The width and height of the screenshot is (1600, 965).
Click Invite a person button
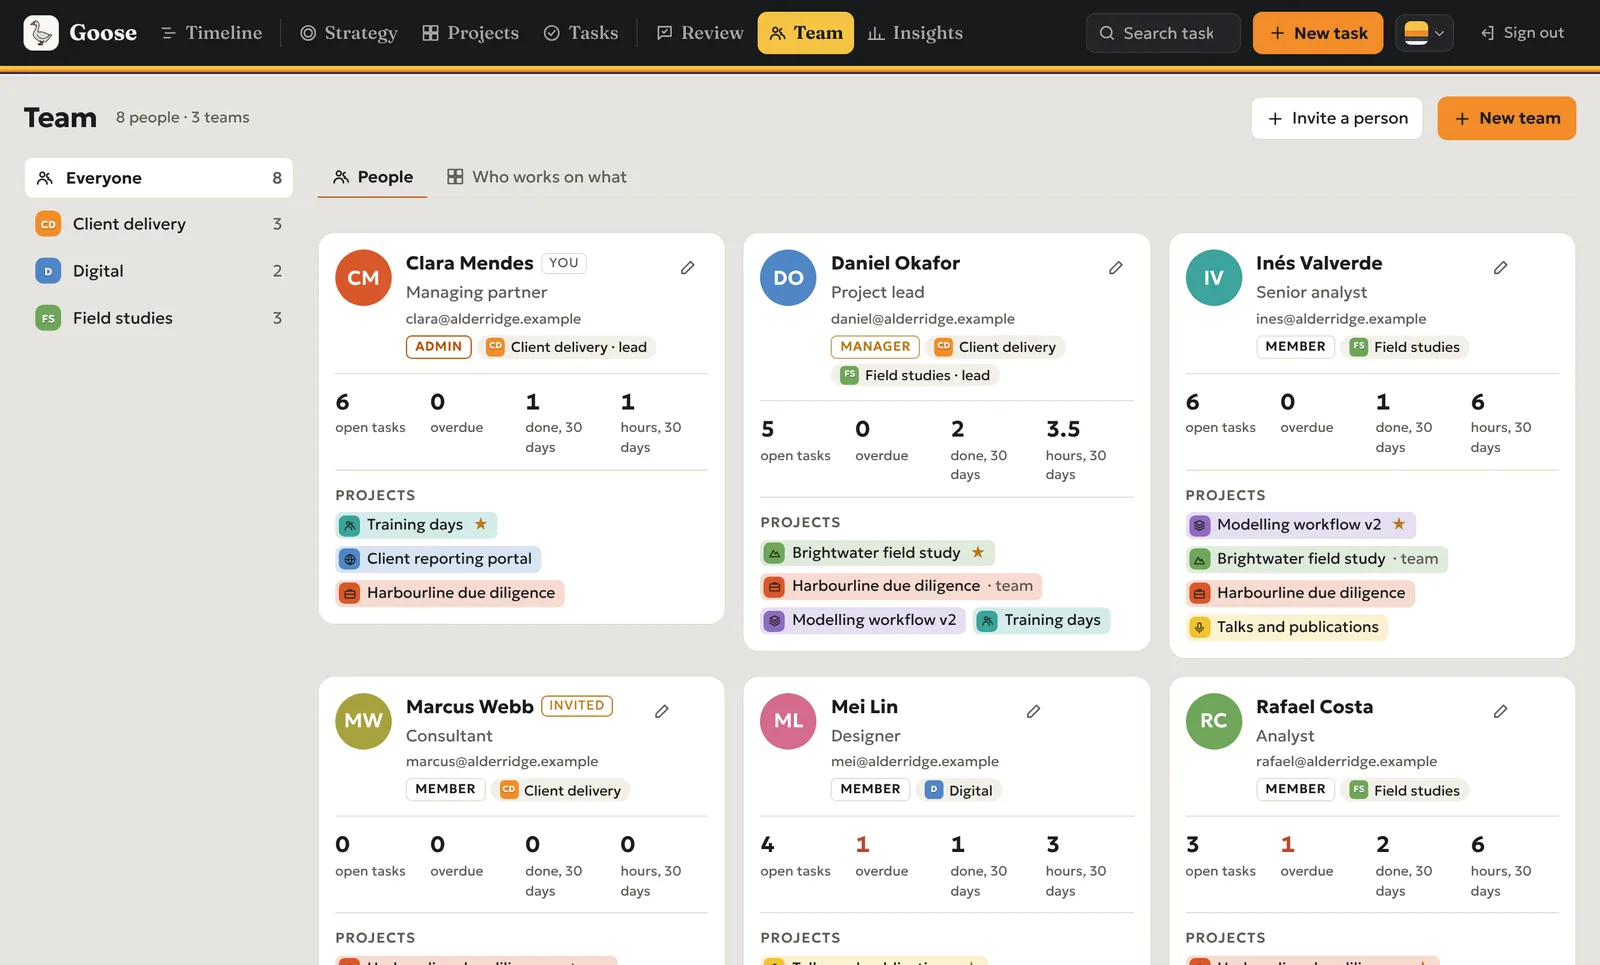(x=1338, y=118)
